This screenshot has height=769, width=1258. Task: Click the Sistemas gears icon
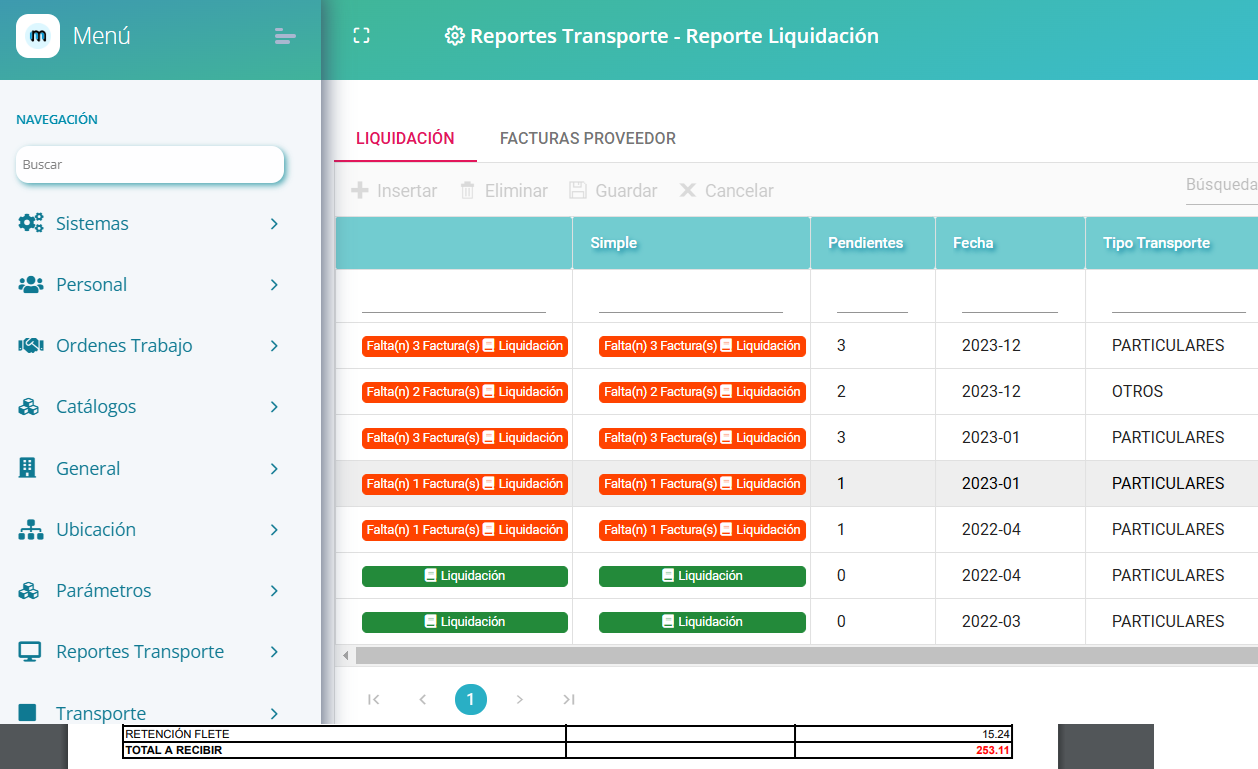[x=31, y=223]
